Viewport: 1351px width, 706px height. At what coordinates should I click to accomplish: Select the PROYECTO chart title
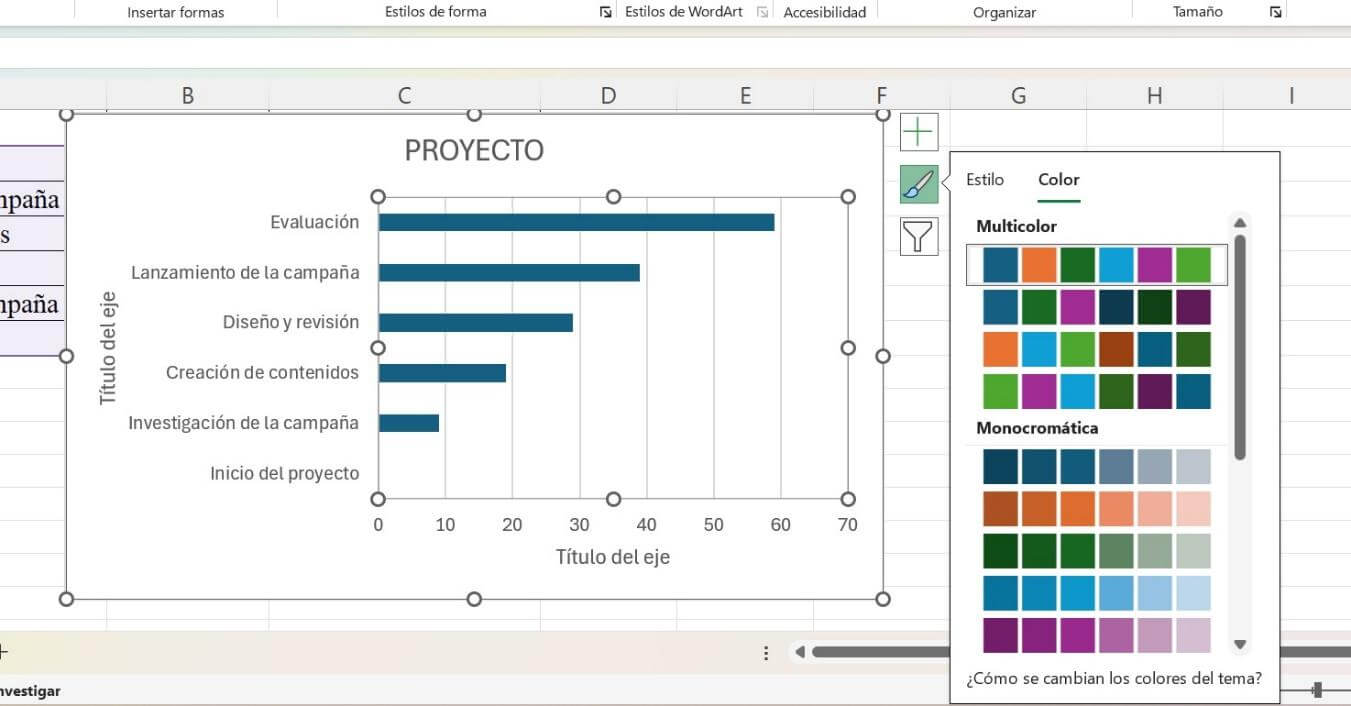[x=473, y=150]
